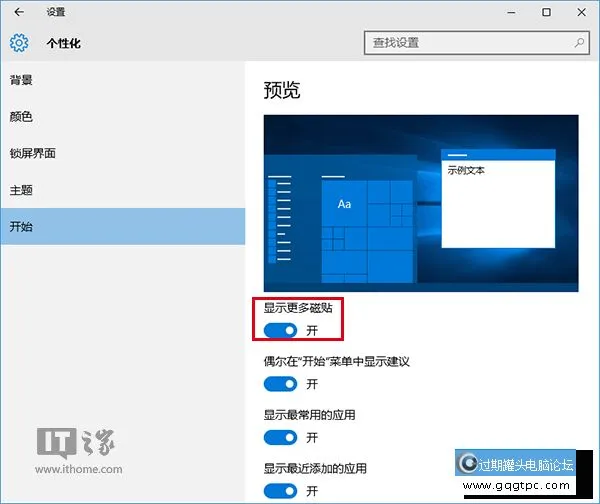600x504 pixels.
Task: Maximize the Settings window
Action: (x=546, y=13)
